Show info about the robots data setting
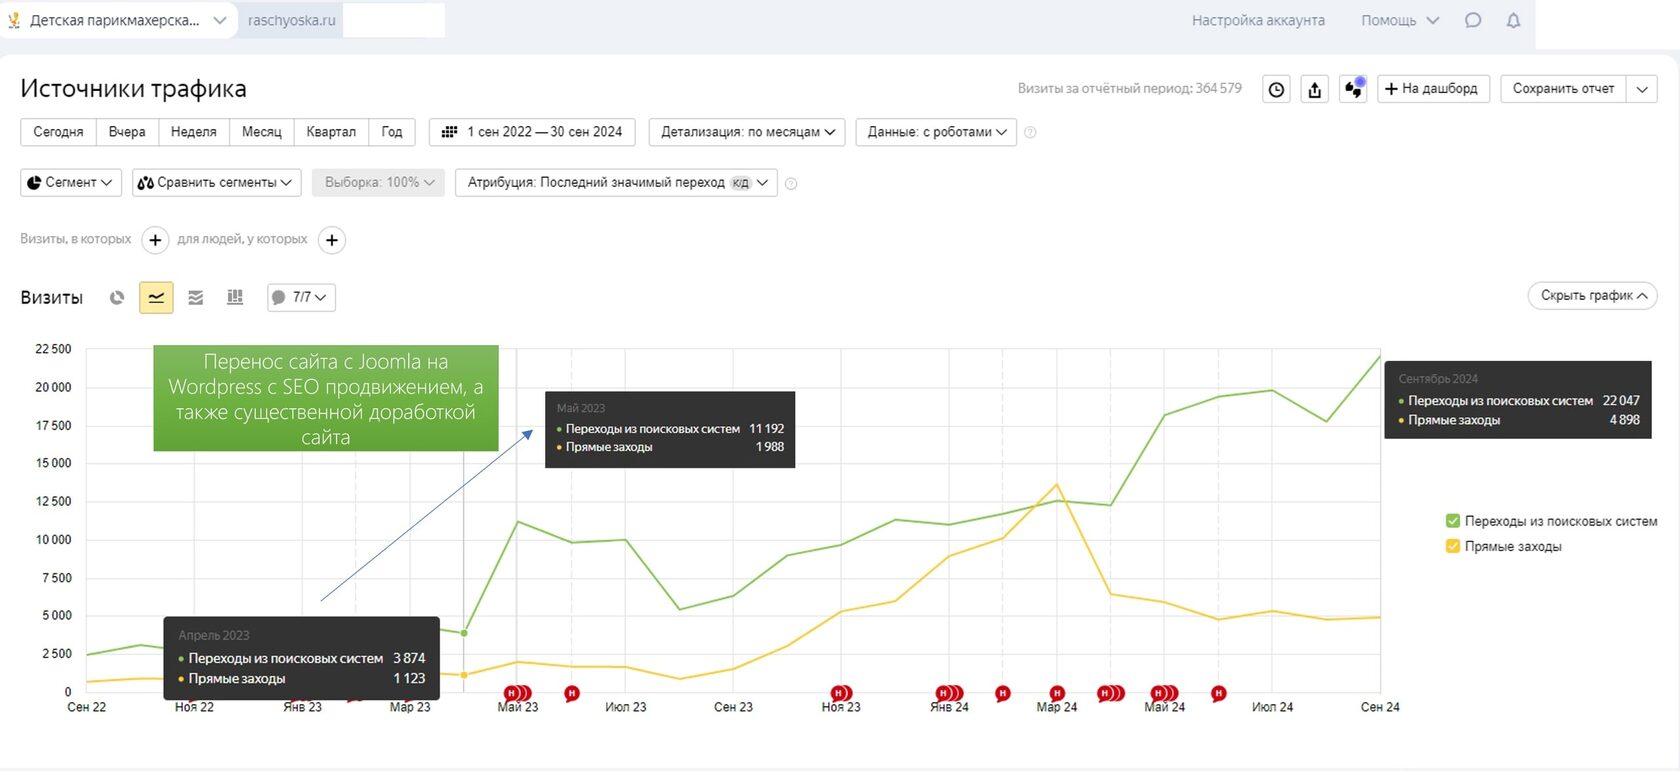Screen dimensions: 1680x771 point(1031,132)
